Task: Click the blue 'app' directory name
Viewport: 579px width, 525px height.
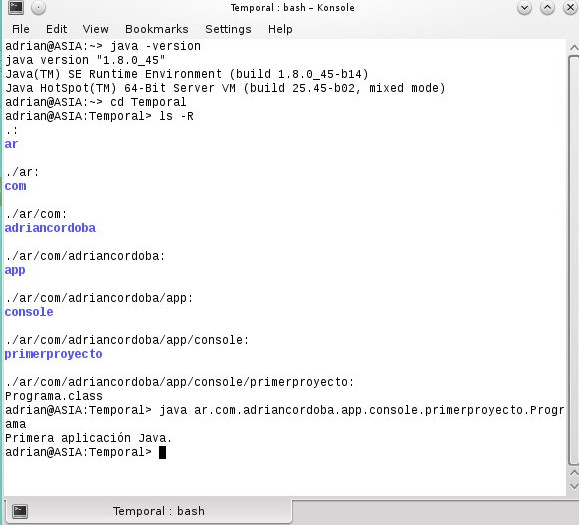Action: (x=15, y=271)
